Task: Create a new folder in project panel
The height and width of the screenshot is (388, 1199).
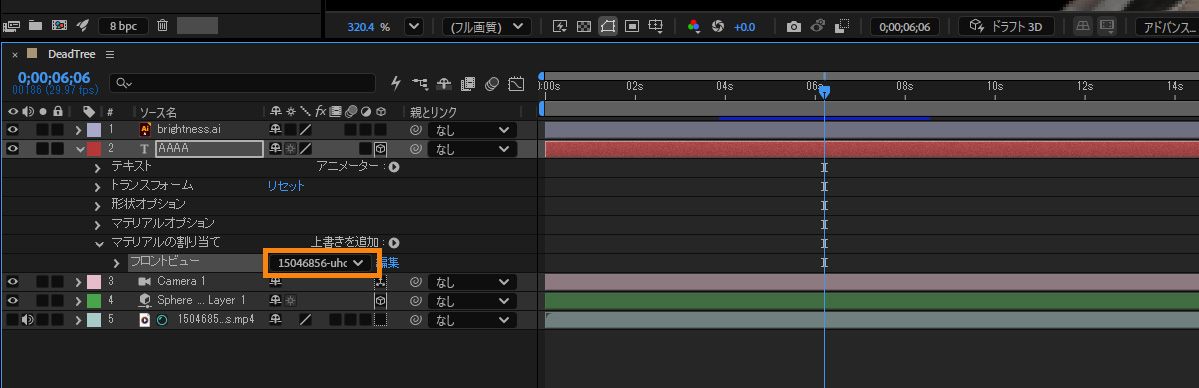Action: pyautogui.click(x=35, y=25)
